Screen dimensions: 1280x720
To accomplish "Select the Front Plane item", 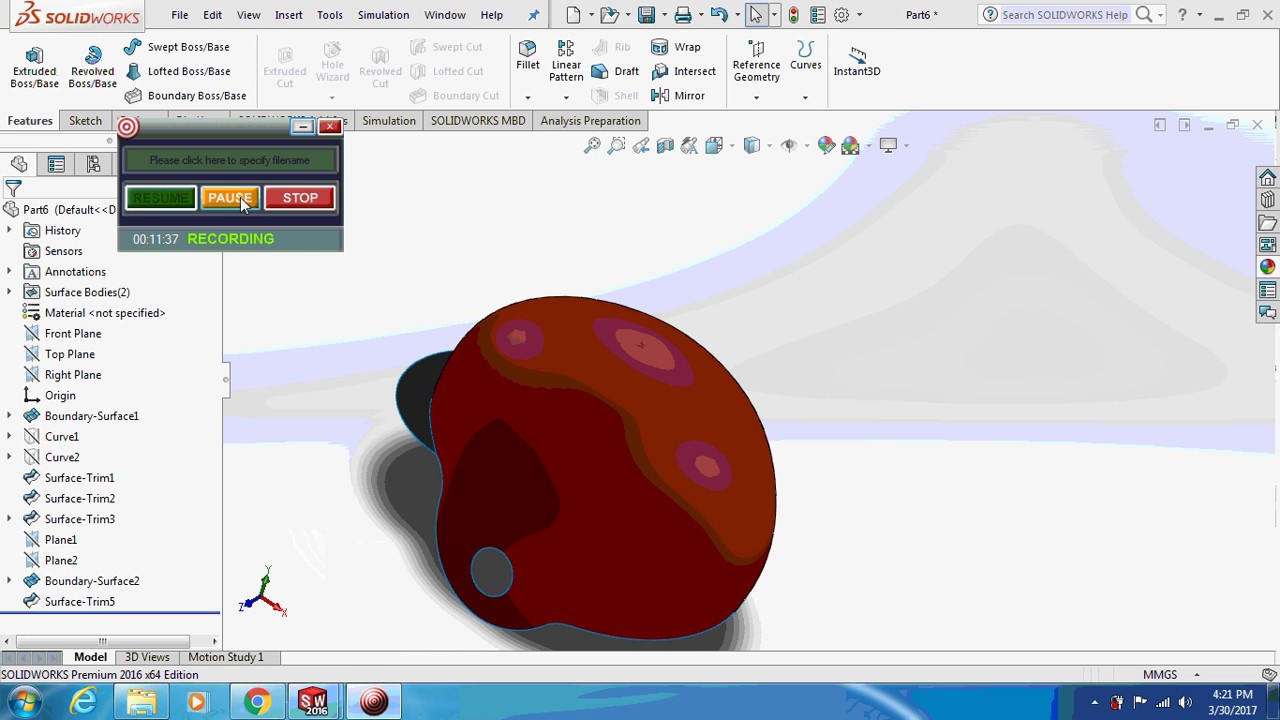I will tap(73, 334).
